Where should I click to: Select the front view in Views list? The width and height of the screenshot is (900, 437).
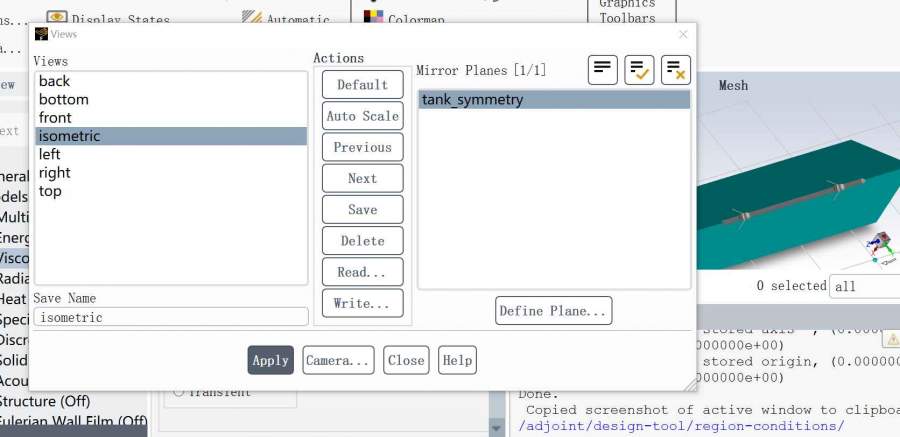pyautogui.click(x=170, y=118)
